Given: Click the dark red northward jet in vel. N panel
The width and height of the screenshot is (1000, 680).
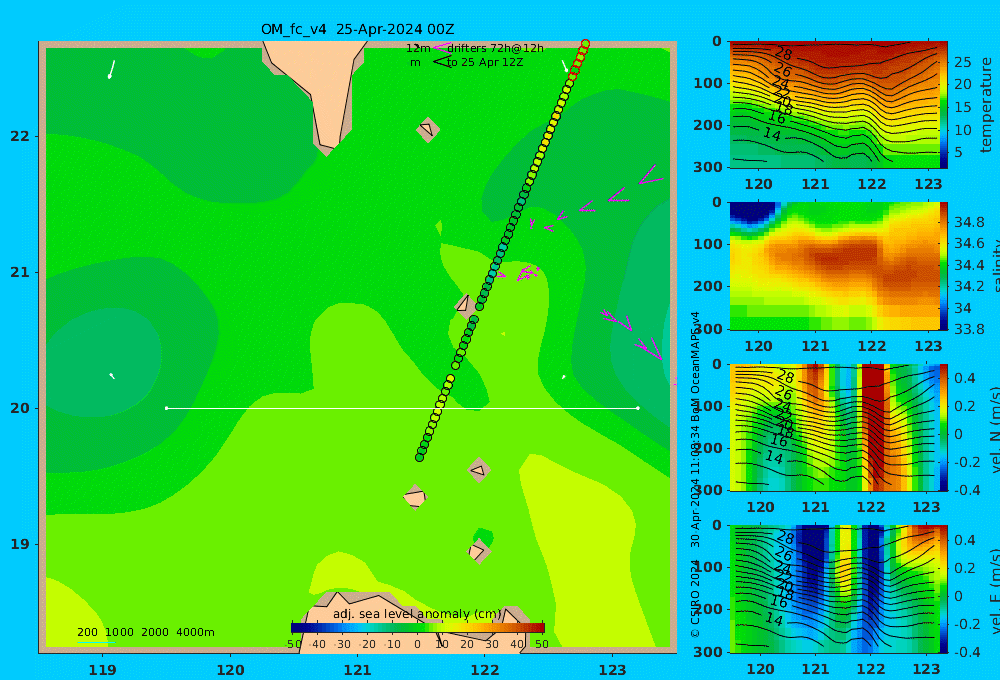Looking at the screenshot, I should point(874,427).
